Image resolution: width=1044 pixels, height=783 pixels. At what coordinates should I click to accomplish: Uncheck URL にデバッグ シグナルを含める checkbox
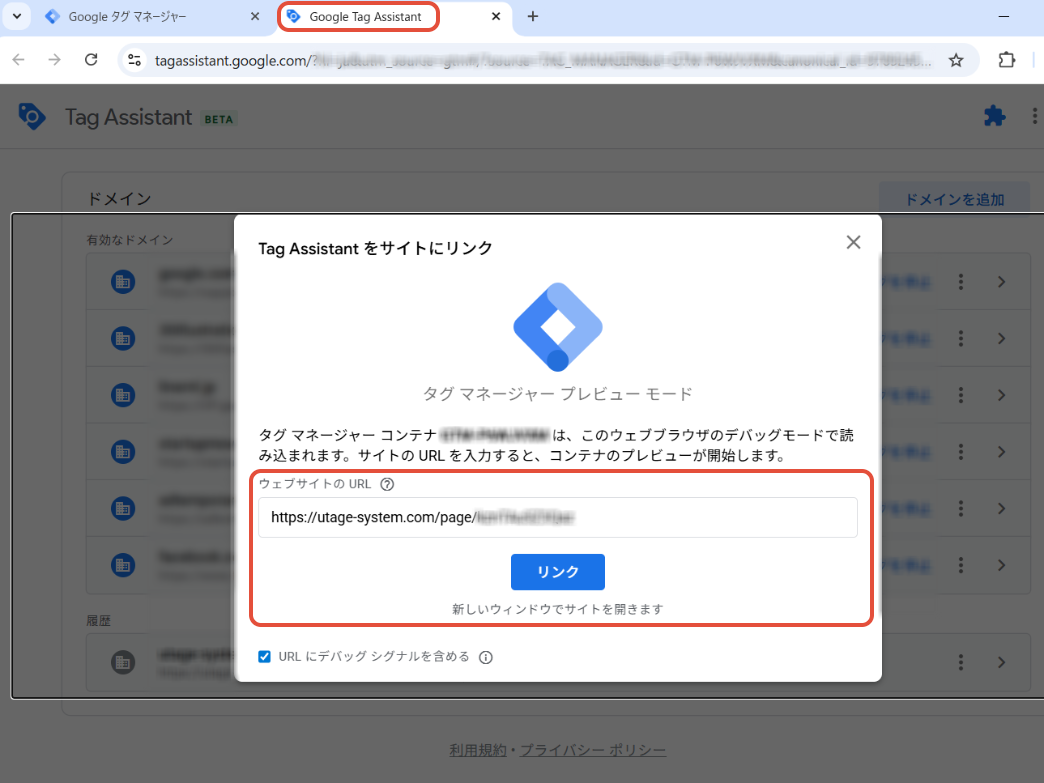click(x=265, y=657)
